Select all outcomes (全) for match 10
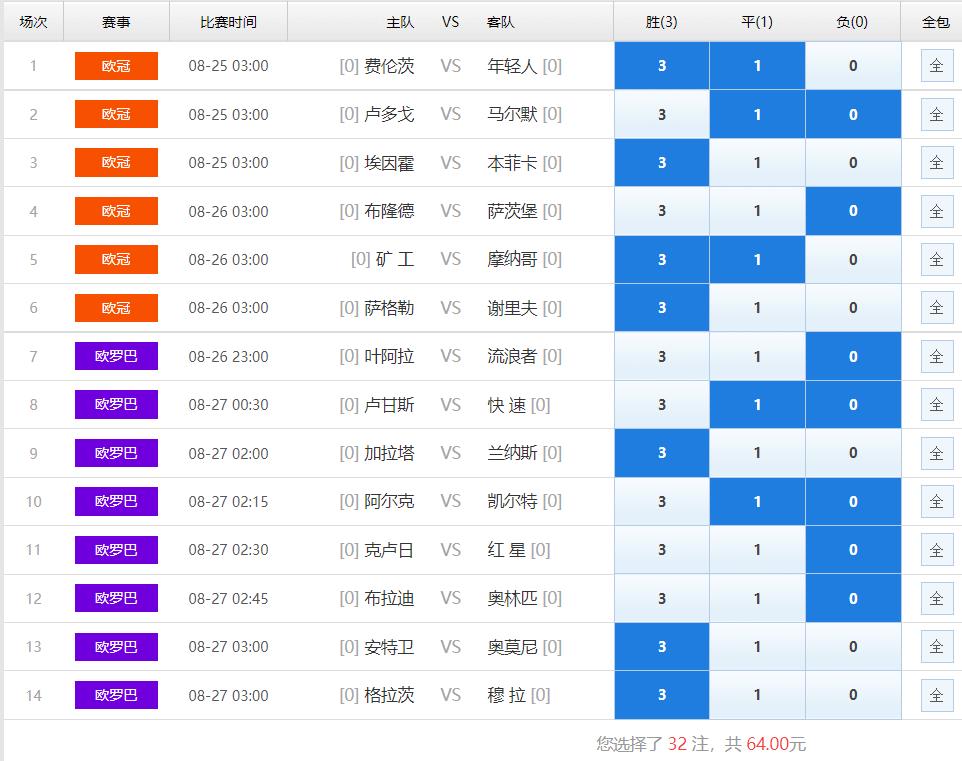The height and width of the screenshot is (761, 962). [x=936, y=501]
